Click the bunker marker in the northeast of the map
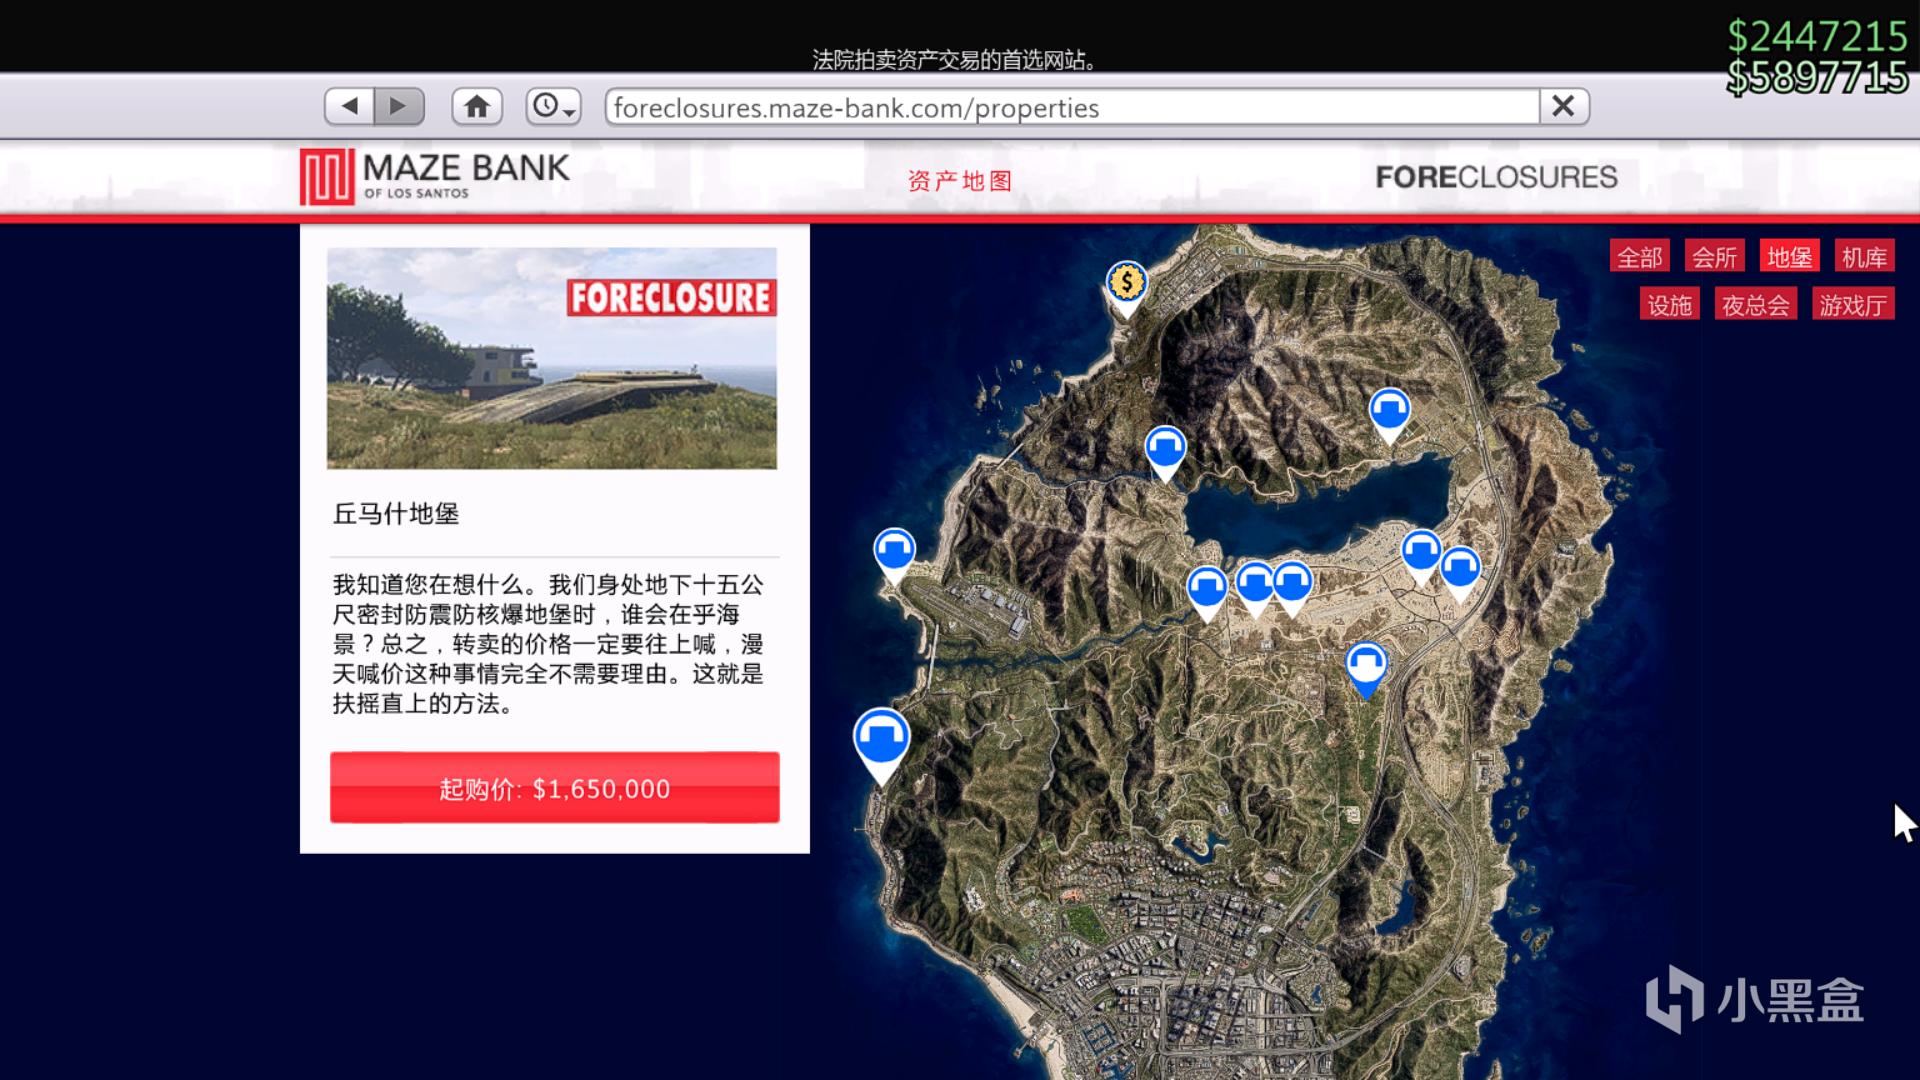 tap(1389, 409)
